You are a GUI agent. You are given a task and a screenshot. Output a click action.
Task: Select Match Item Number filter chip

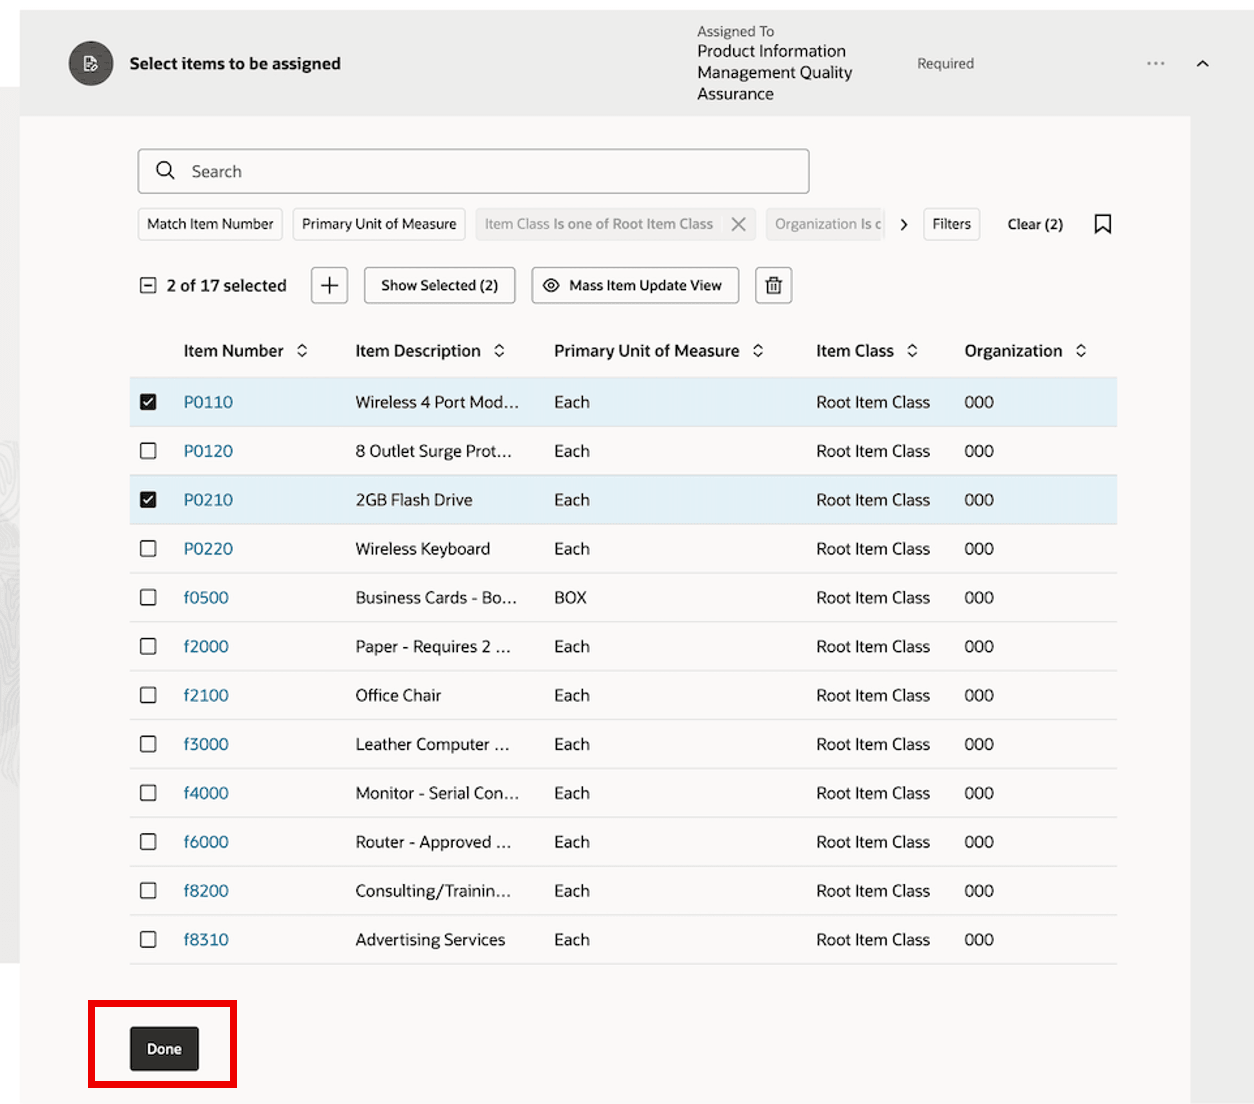click(x=210, y=224)
